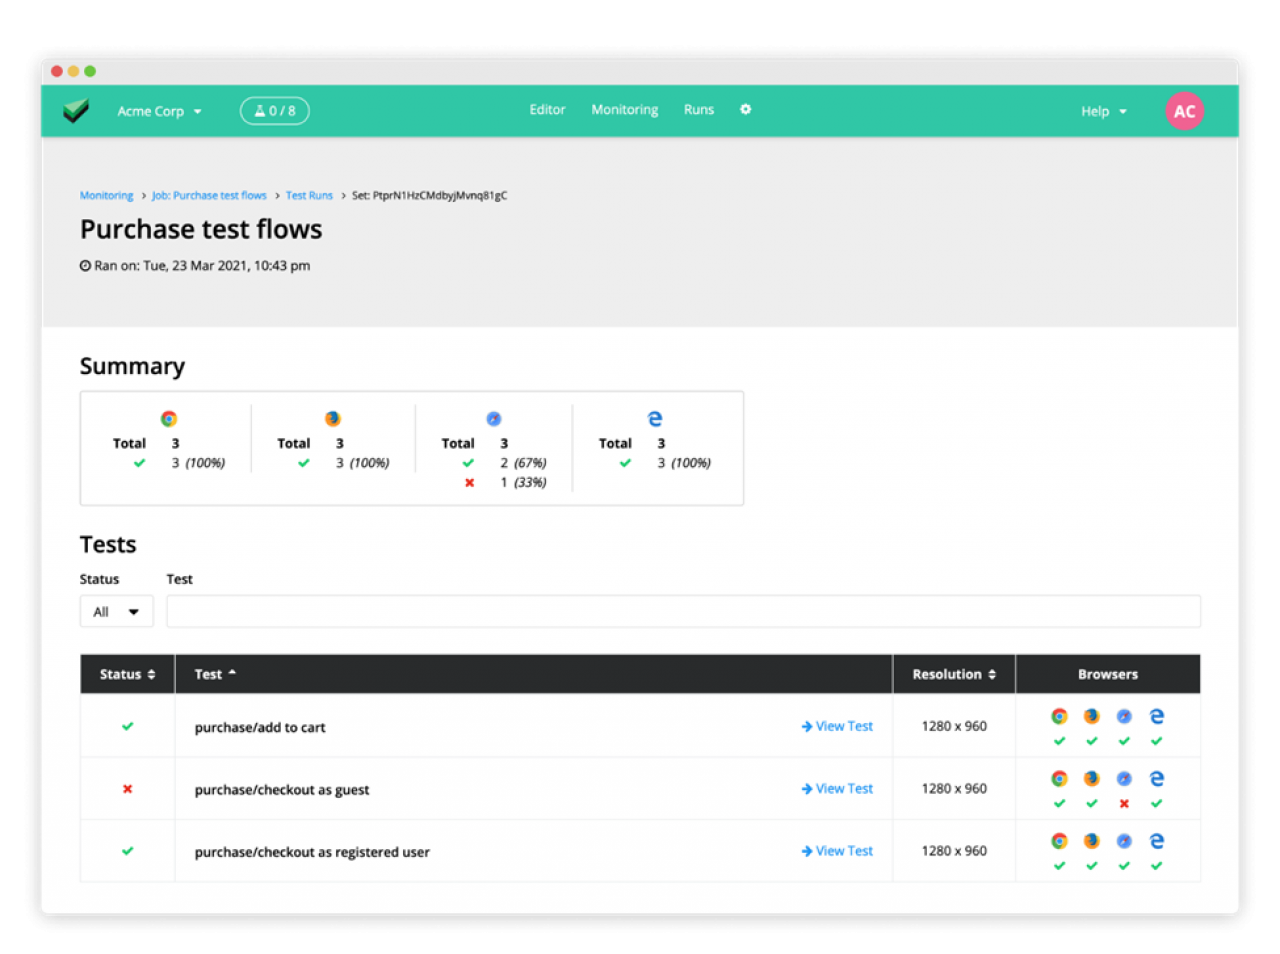Click the Test name filter input field

coord(683,612)
